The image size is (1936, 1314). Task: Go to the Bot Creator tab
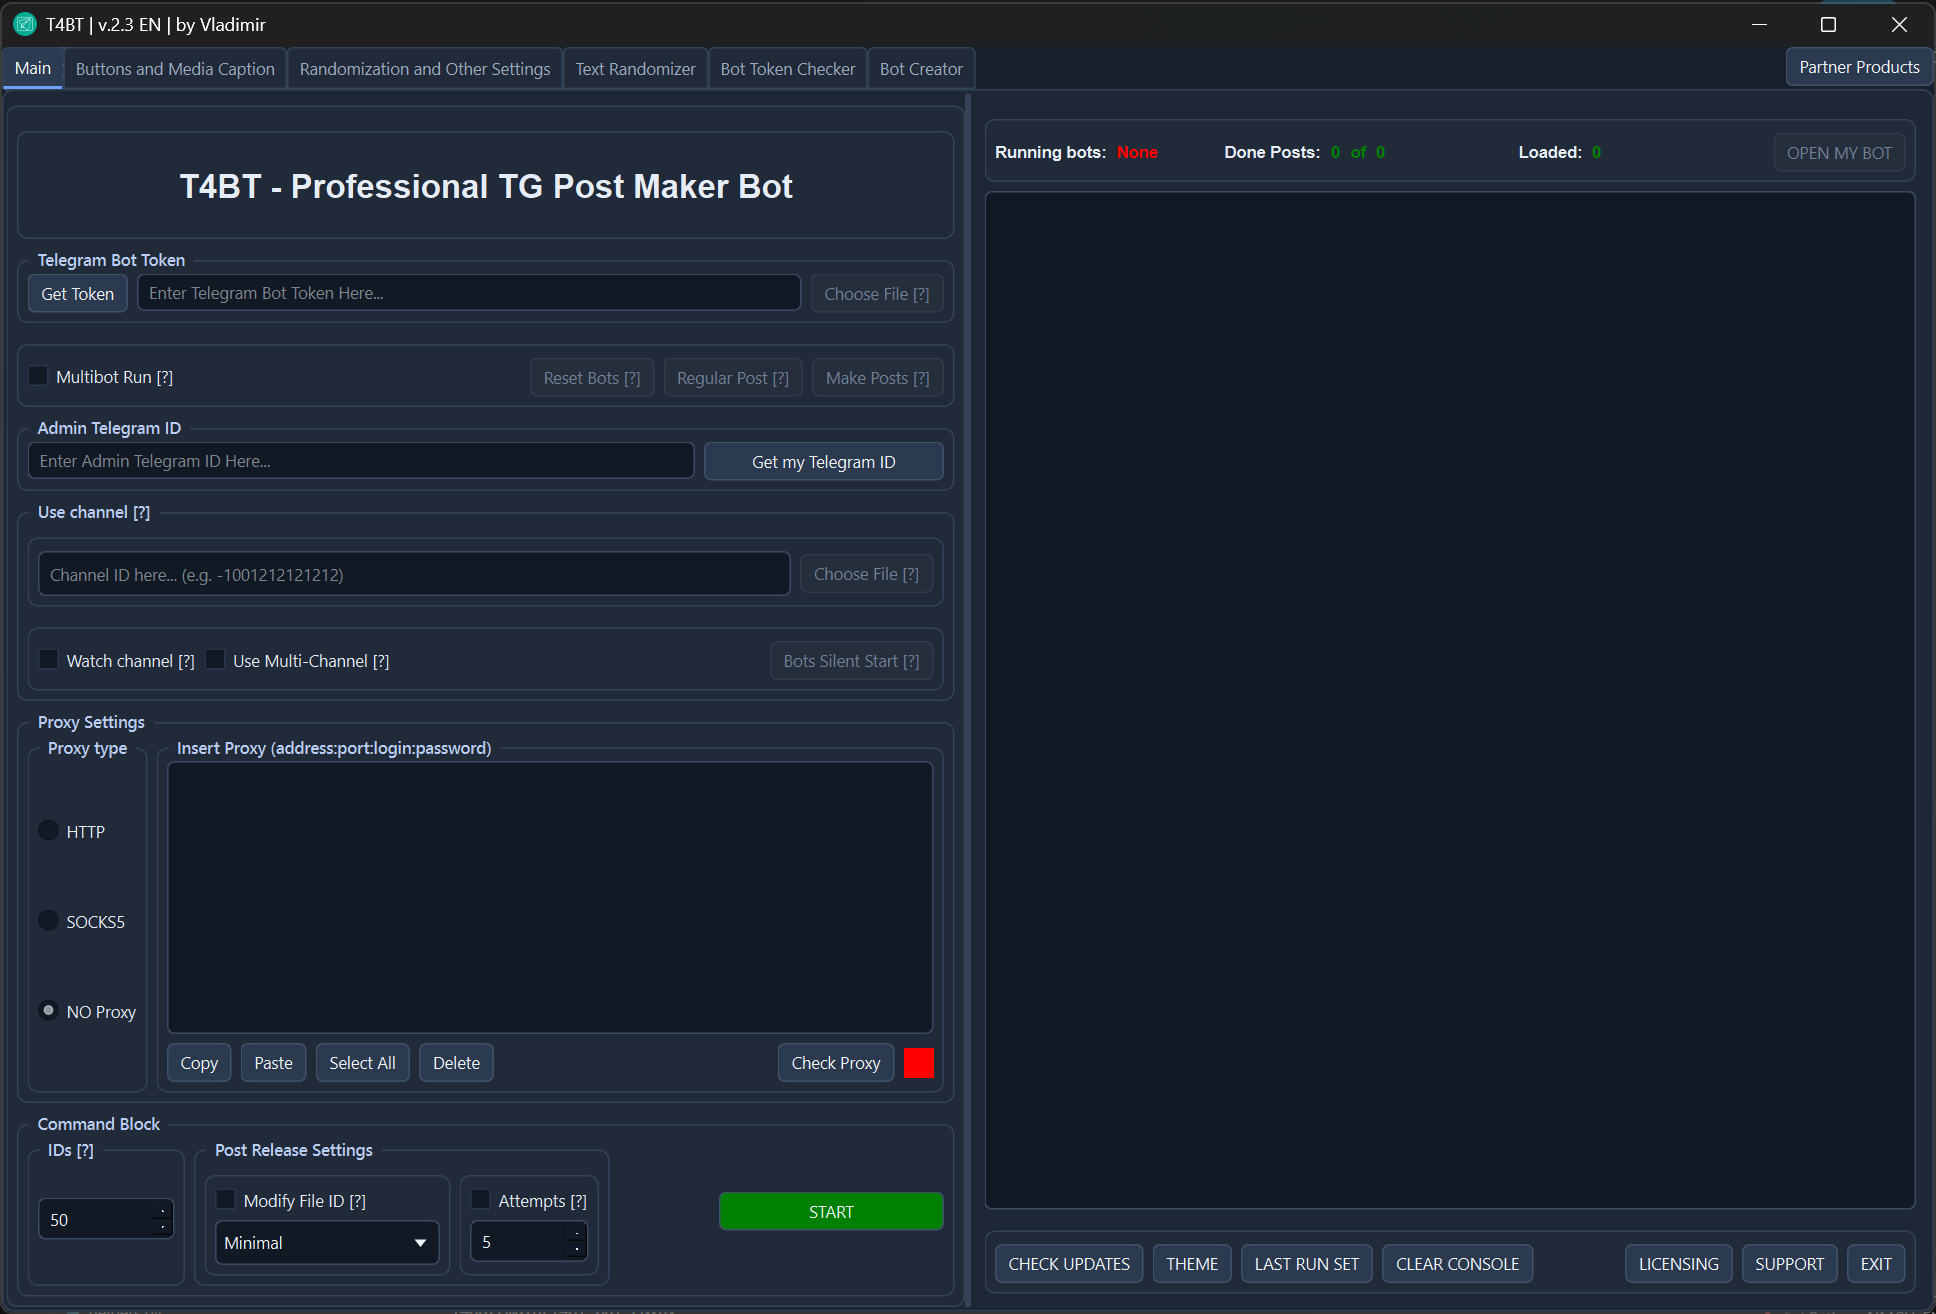(x=921, y=69)
